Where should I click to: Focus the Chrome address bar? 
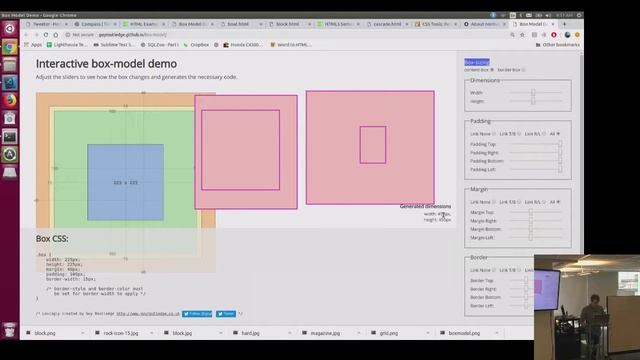tap(286, 35)
